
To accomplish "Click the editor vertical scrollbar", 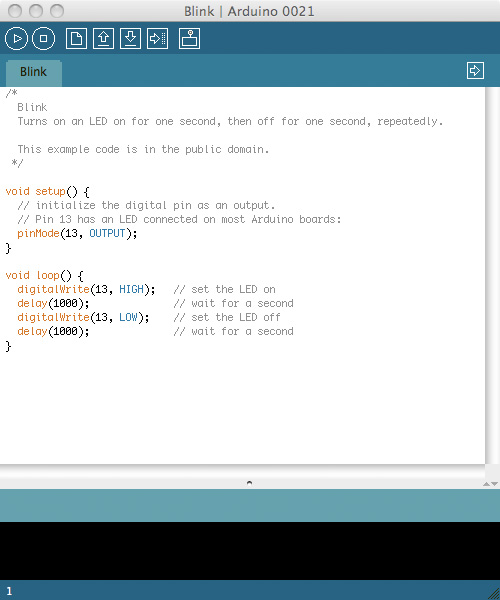I will (492, 276).
